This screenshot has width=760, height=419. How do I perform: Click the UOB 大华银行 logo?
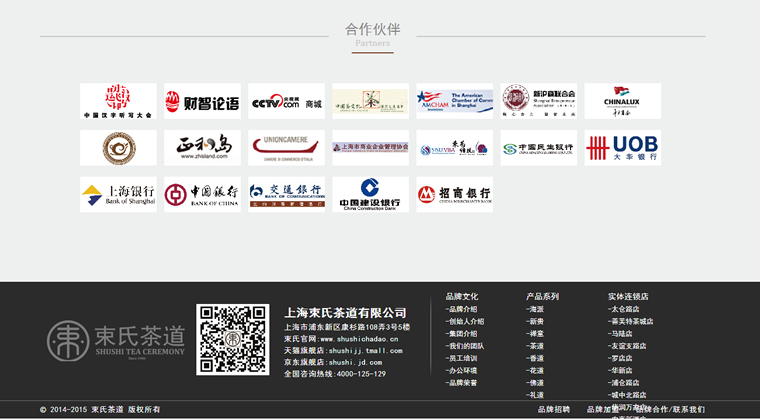(x=622, y=148)
